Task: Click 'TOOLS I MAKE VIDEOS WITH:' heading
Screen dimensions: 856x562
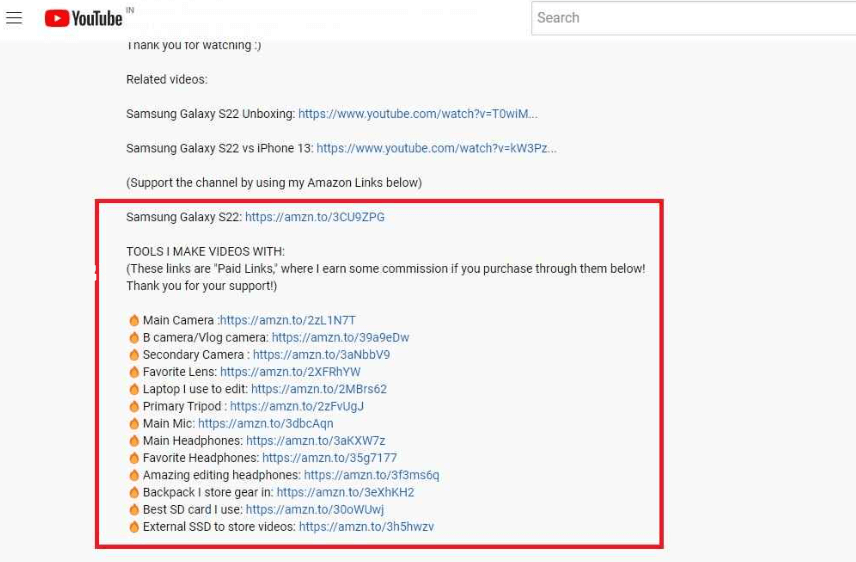Action: pos(205,251)
